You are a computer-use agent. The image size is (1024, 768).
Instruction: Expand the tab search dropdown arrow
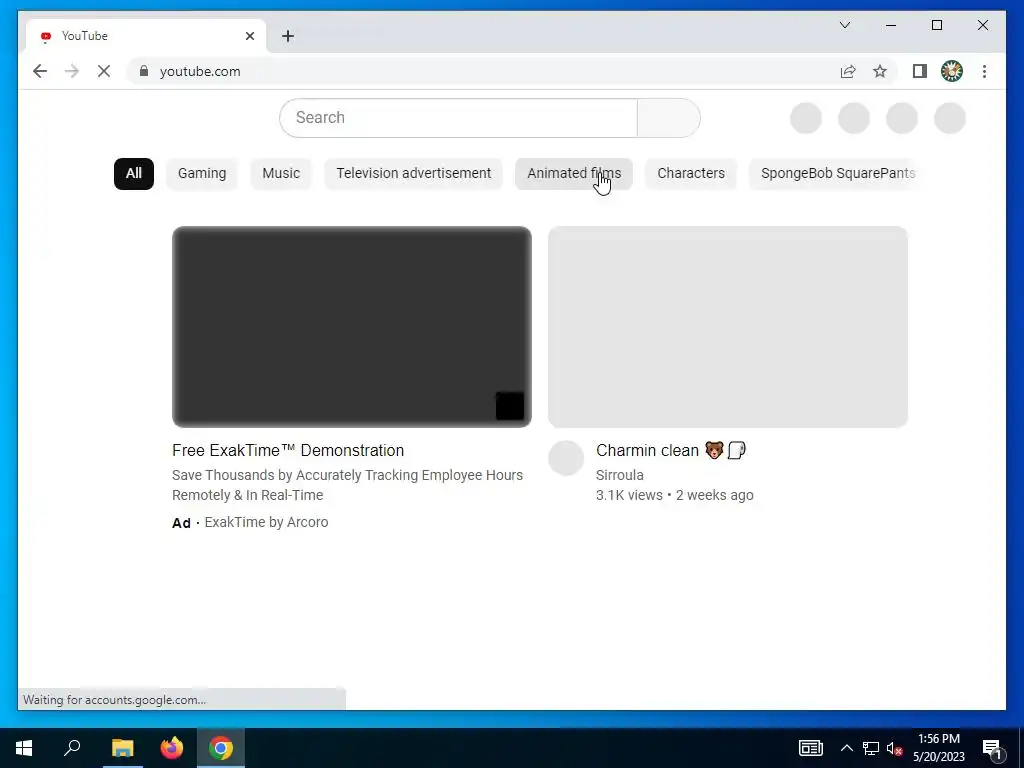(x=844, y=25)
